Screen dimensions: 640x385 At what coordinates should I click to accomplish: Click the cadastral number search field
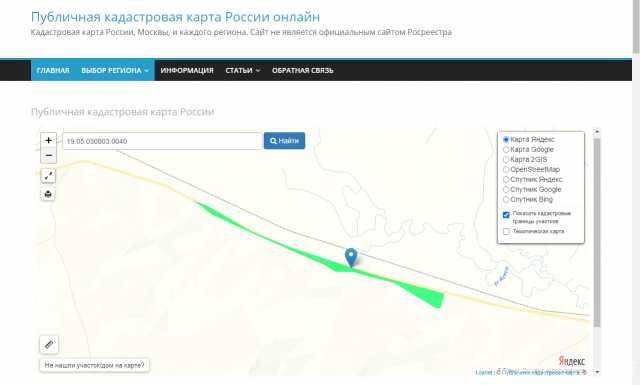pyautogui.click(x=162, y=141)
